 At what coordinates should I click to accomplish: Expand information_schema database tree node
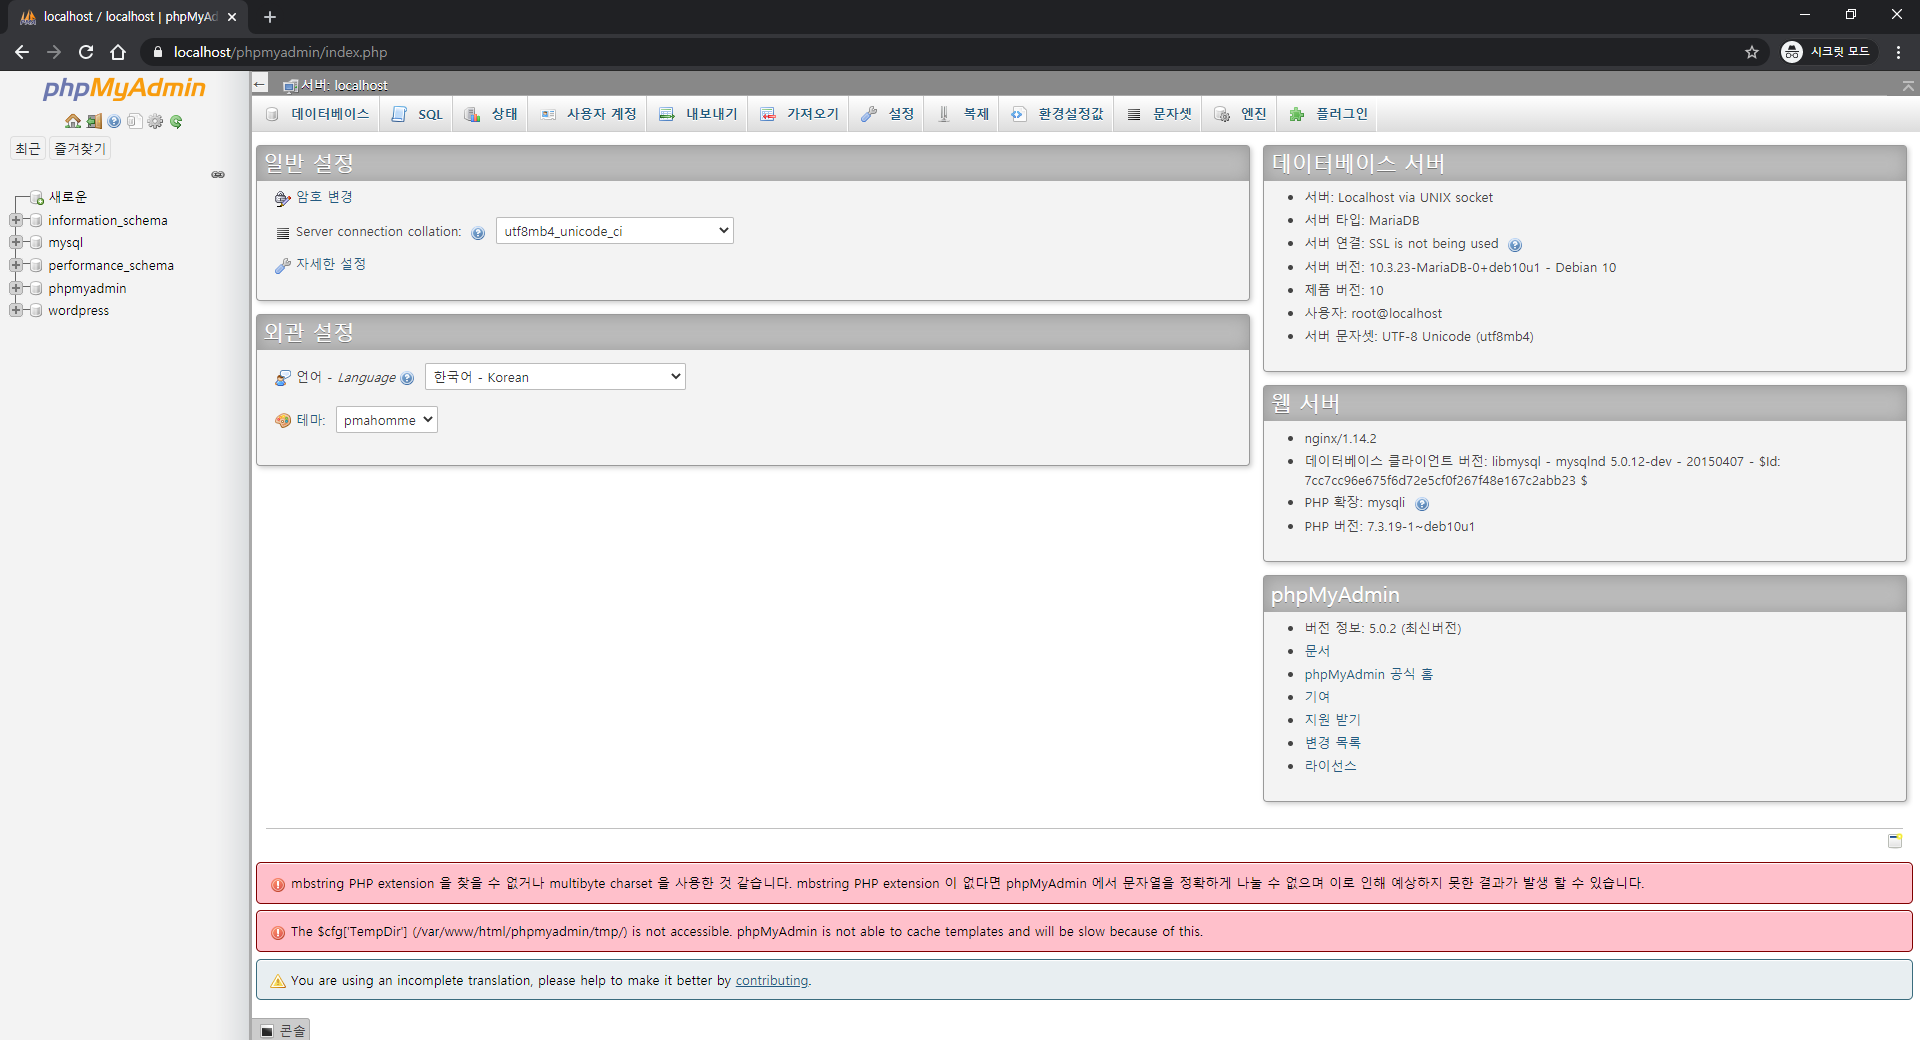click(16, 220)
